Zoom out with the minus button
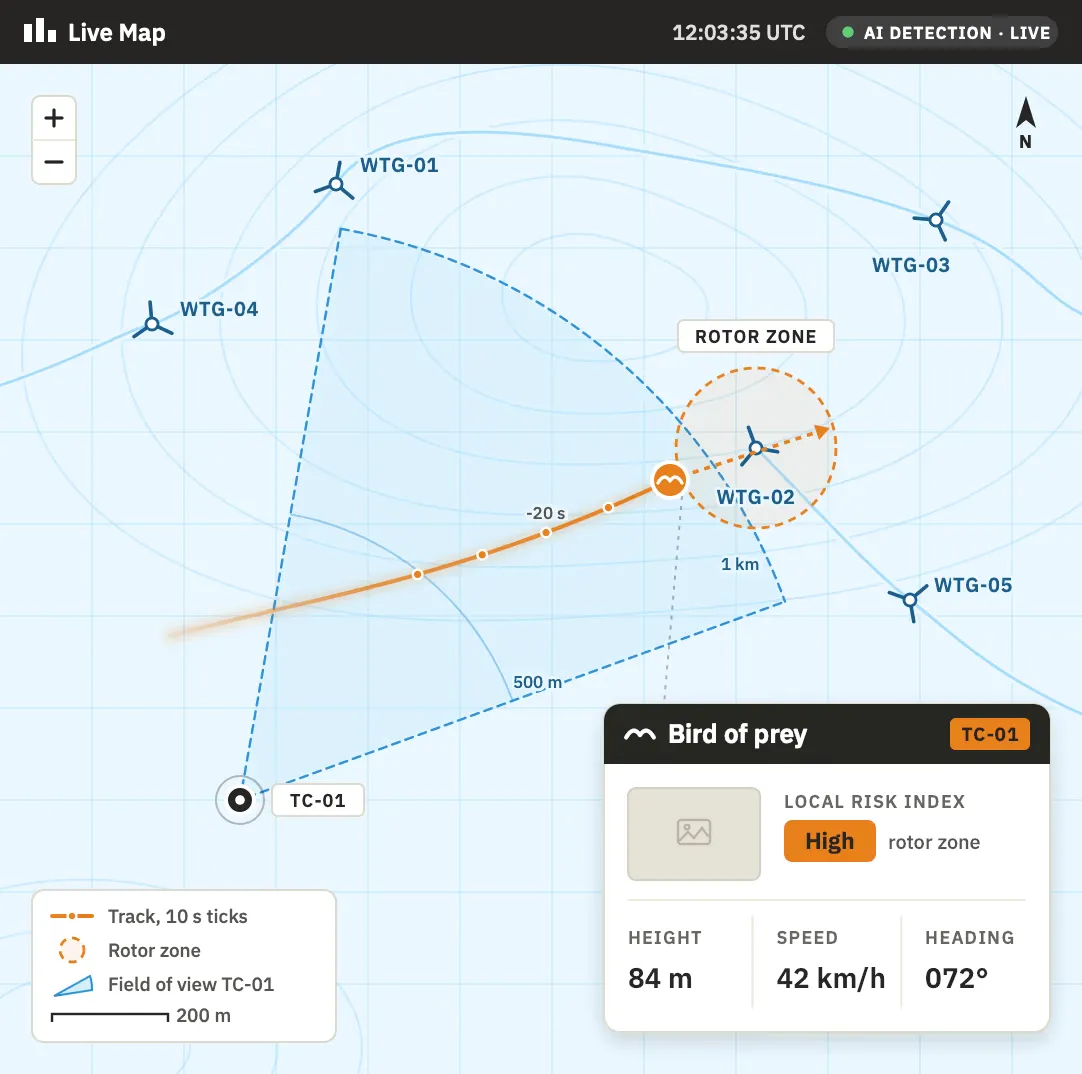 point(54,162)
